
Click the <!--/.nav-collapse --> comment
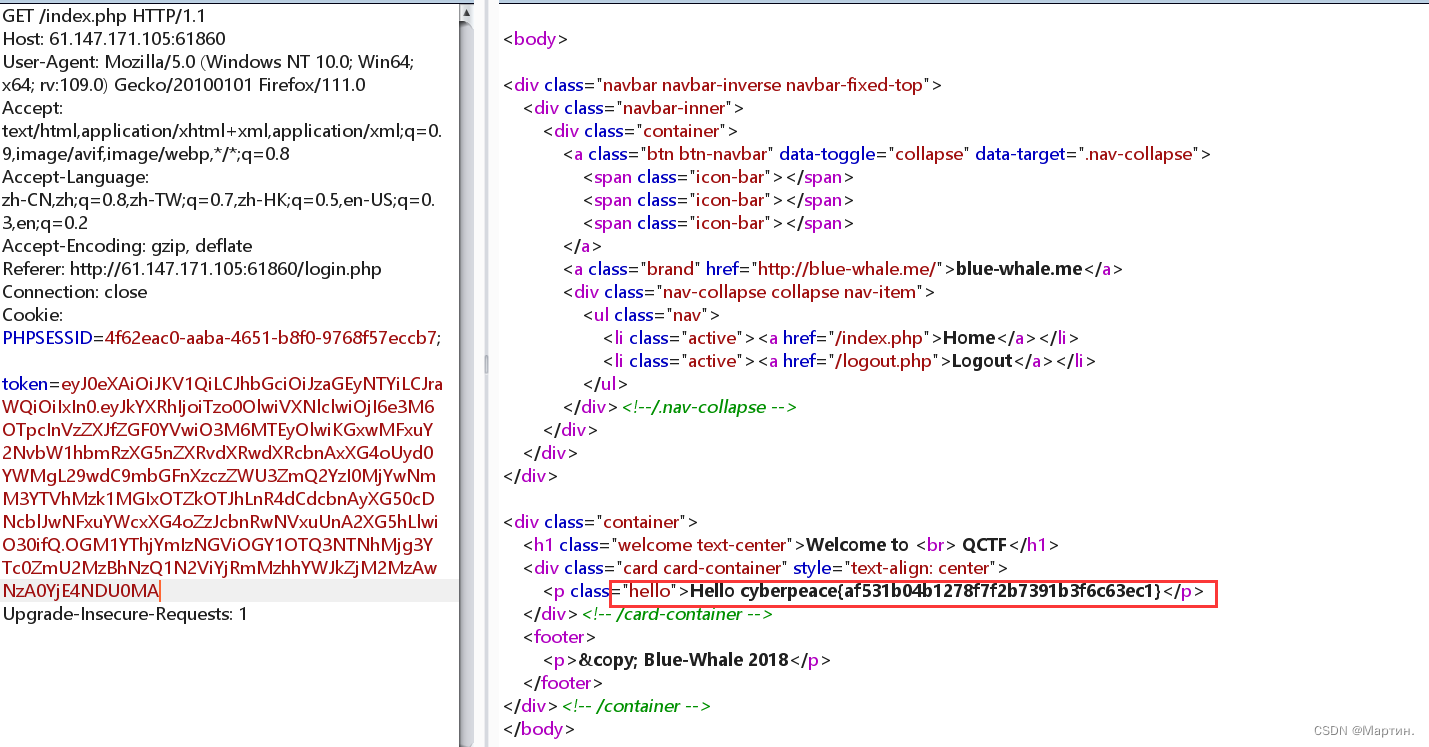click(x=708, y=407)
